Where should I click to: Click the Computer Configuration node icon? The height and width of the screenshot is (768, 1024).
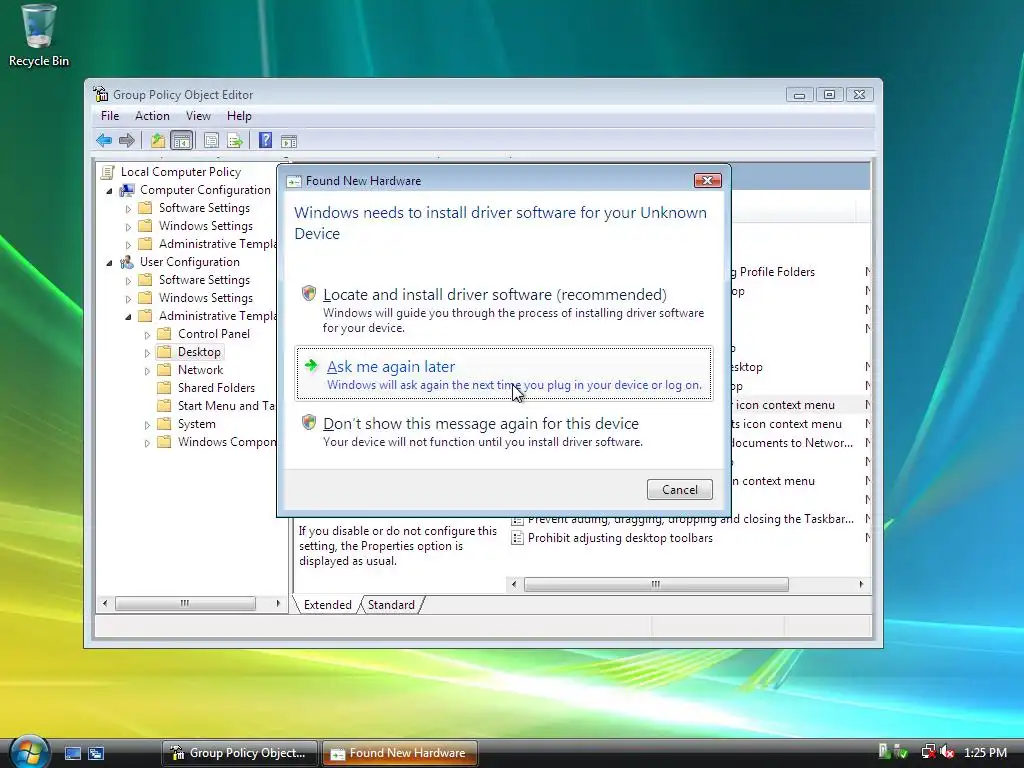[127, 190]
